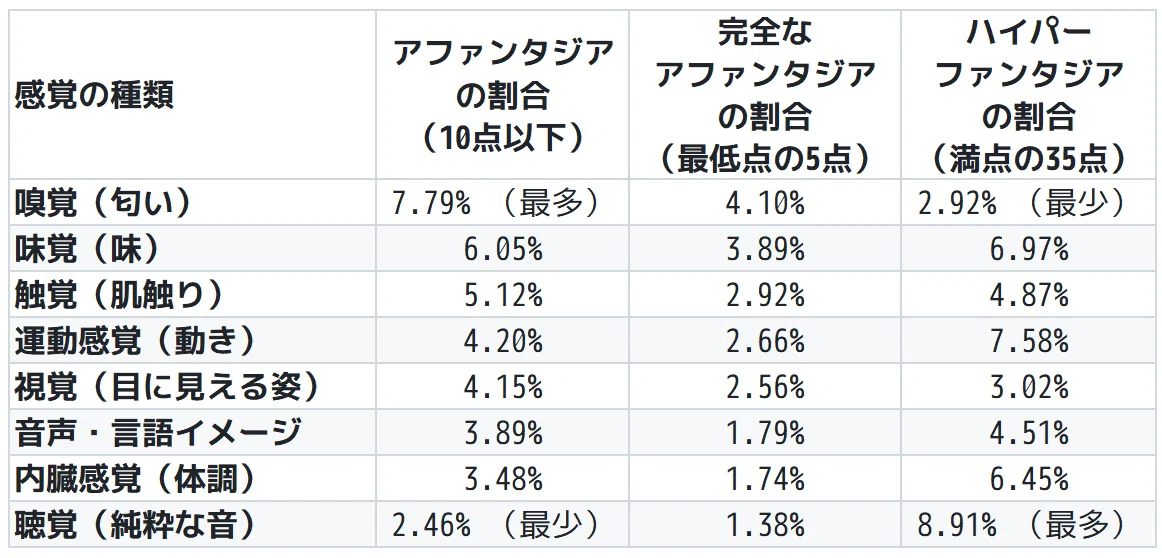Viewport: 1162px width, 558px height.
Task: Select the 7.58% cell
Action: [x=1029, y=340]
